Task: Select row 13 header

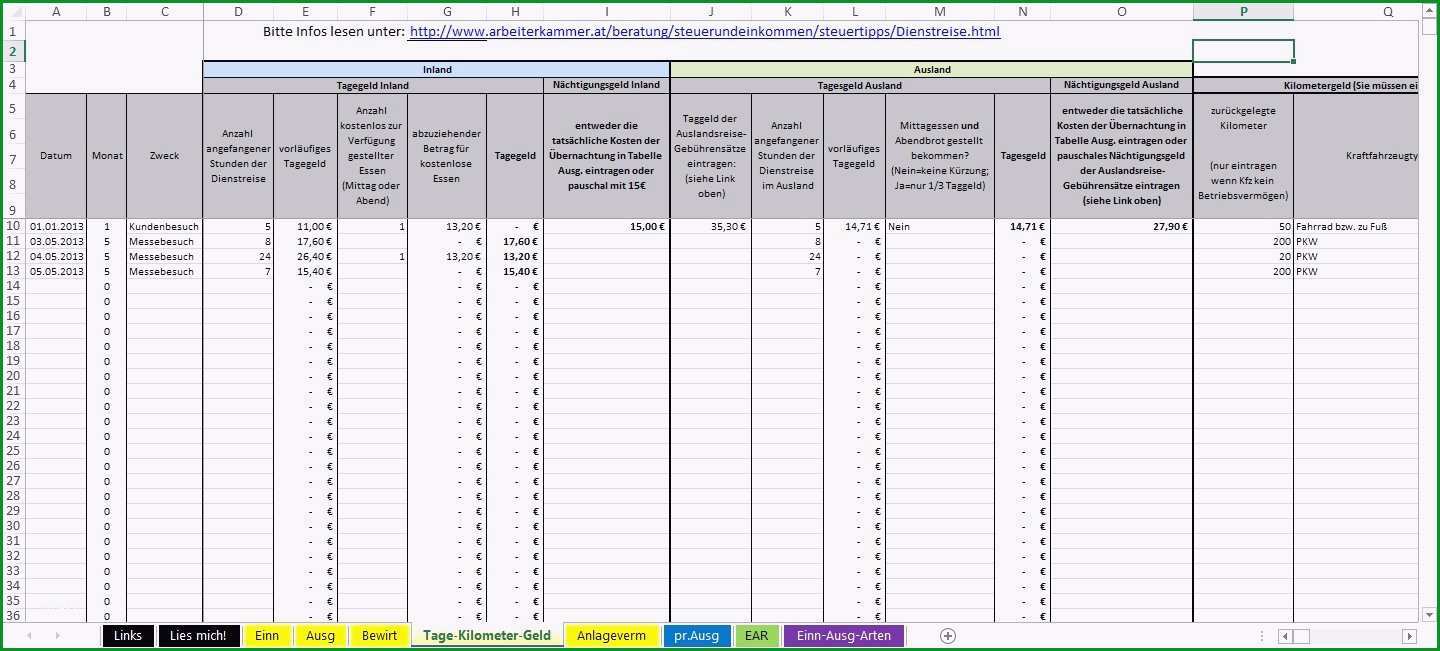Action: pos(13,271)
